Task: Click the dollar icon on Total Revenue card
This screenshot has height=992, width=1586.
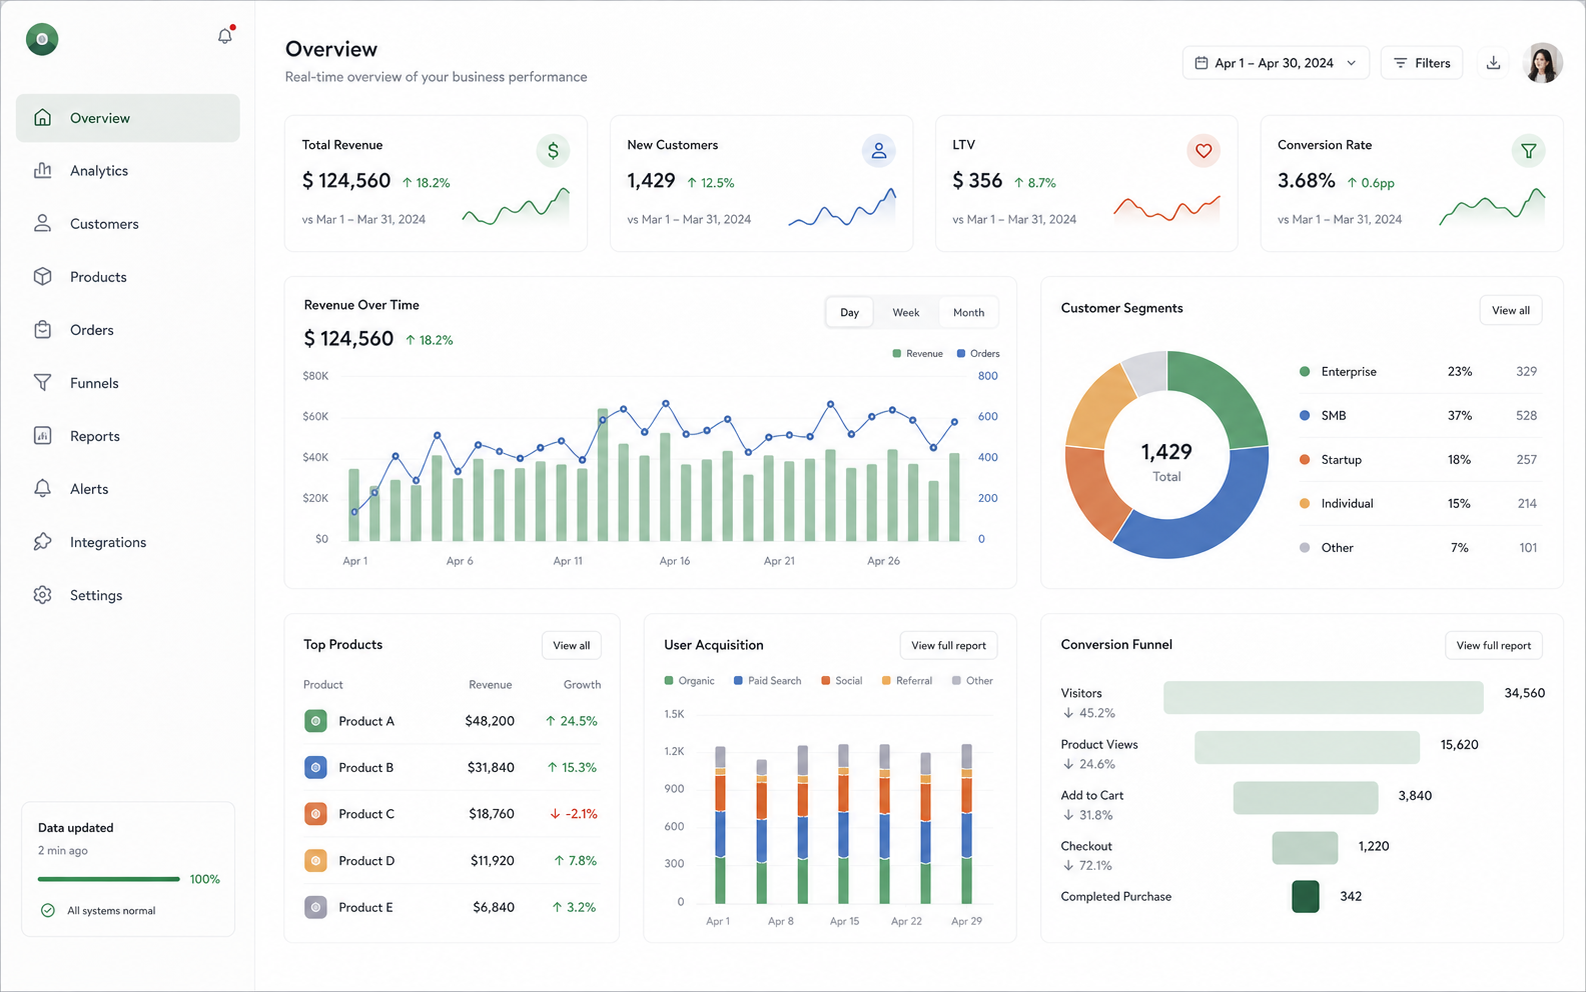Action: coord(553,151)
